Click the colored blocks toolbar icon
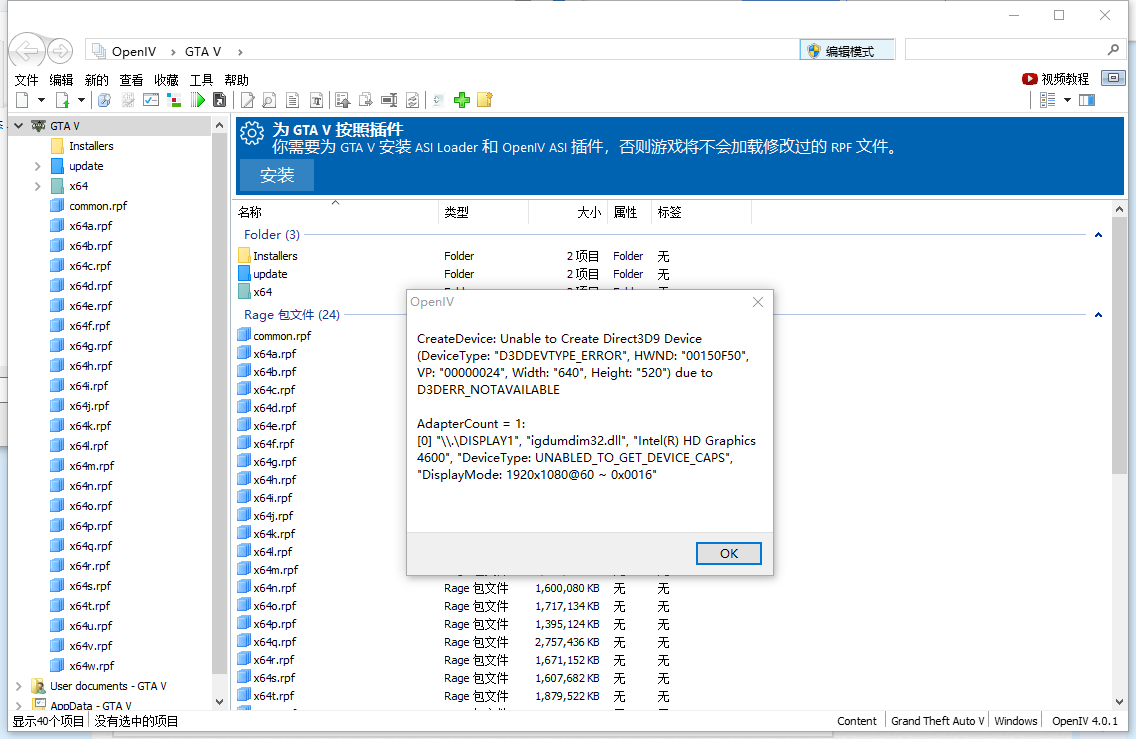 [x=174, y=100]
